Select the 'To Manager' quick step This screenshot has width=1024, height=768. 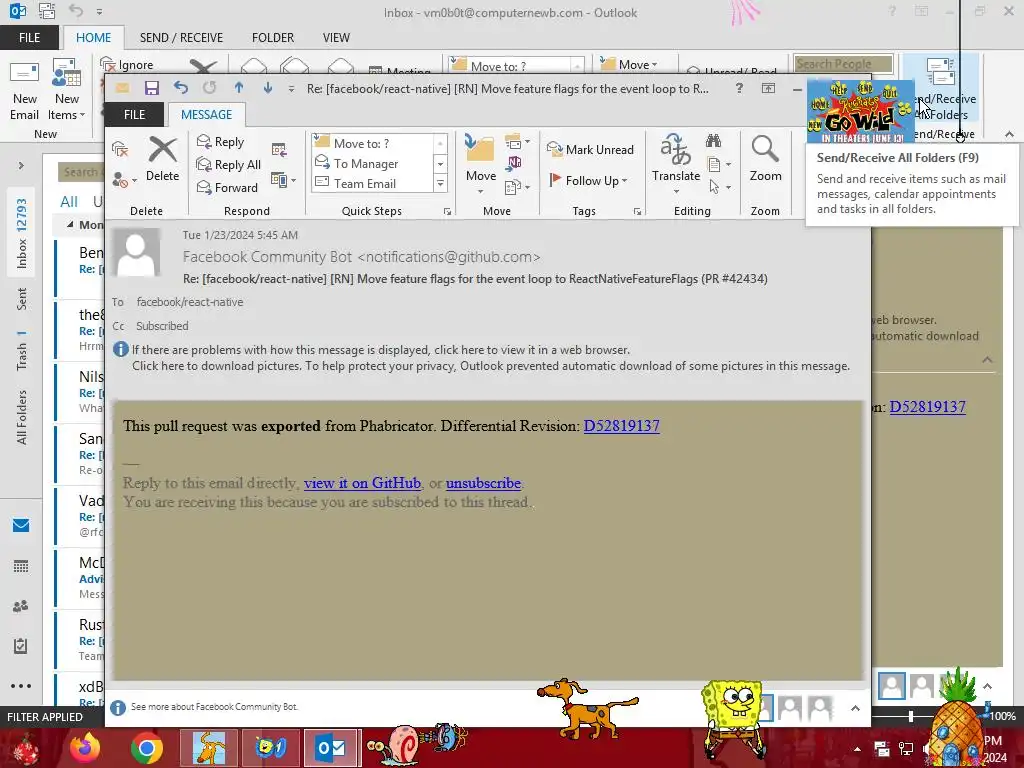[372, 163]
